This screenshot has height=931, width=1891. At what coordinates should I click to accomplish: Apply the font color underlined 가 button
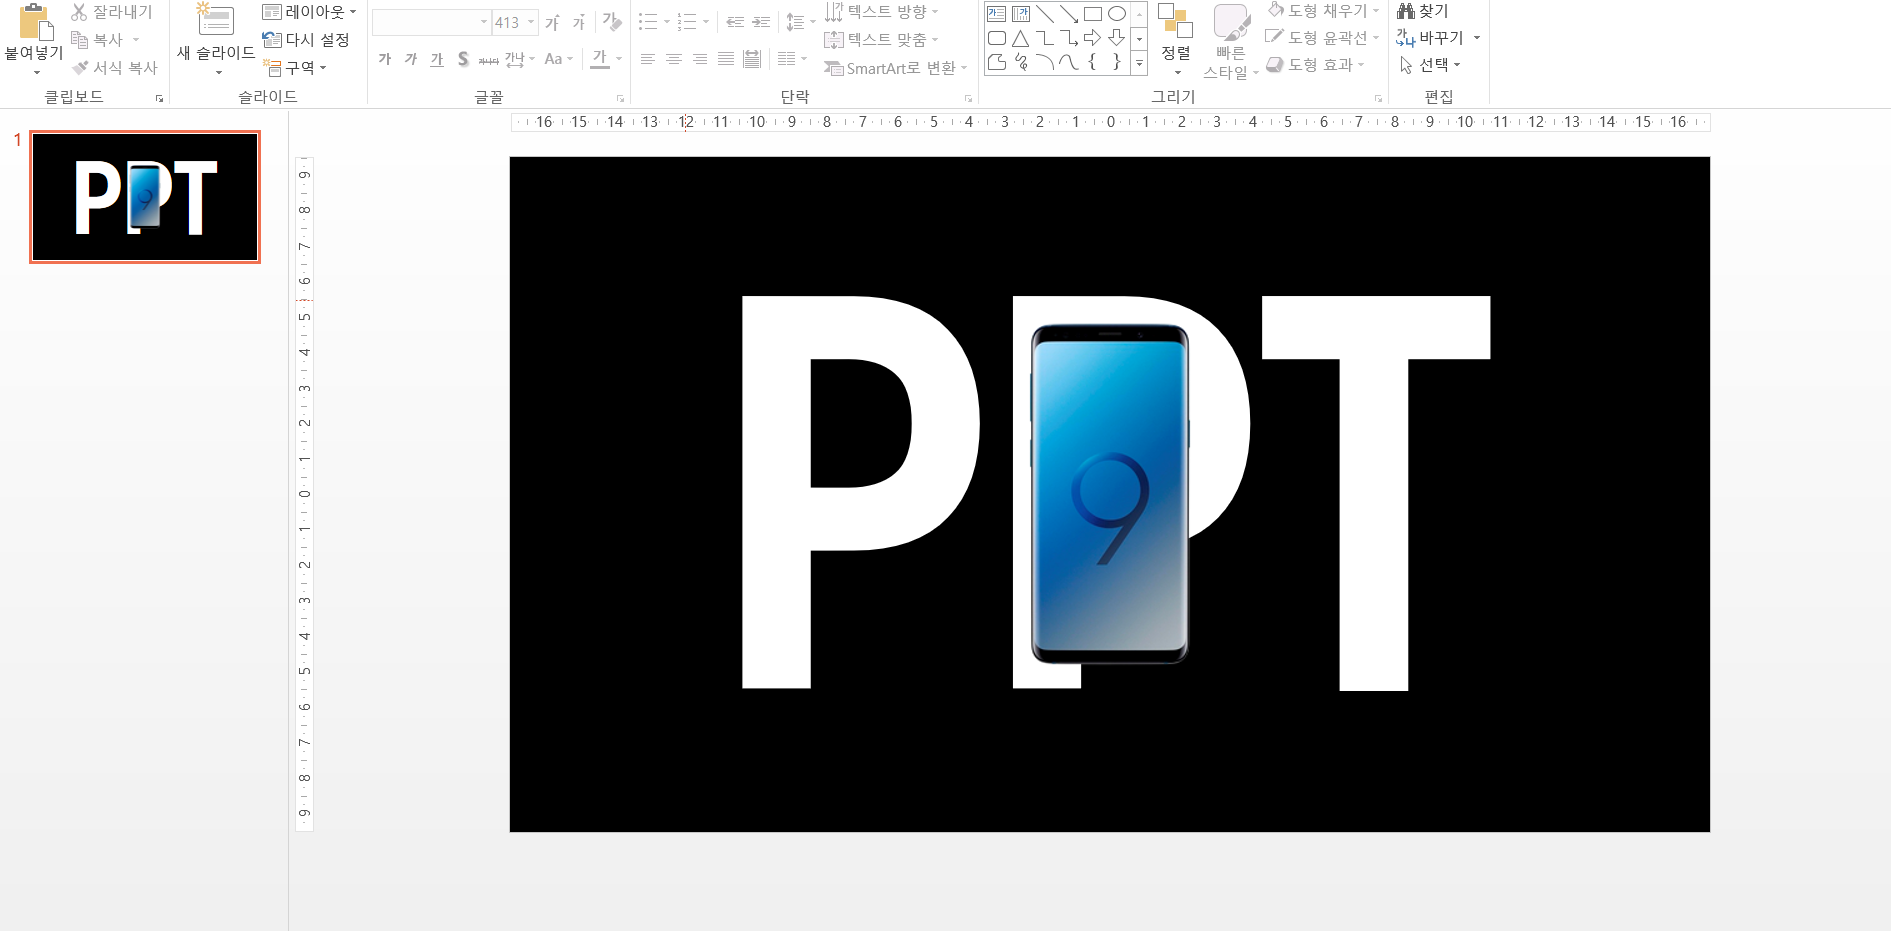pyautogui.click(x=599, y=59)
